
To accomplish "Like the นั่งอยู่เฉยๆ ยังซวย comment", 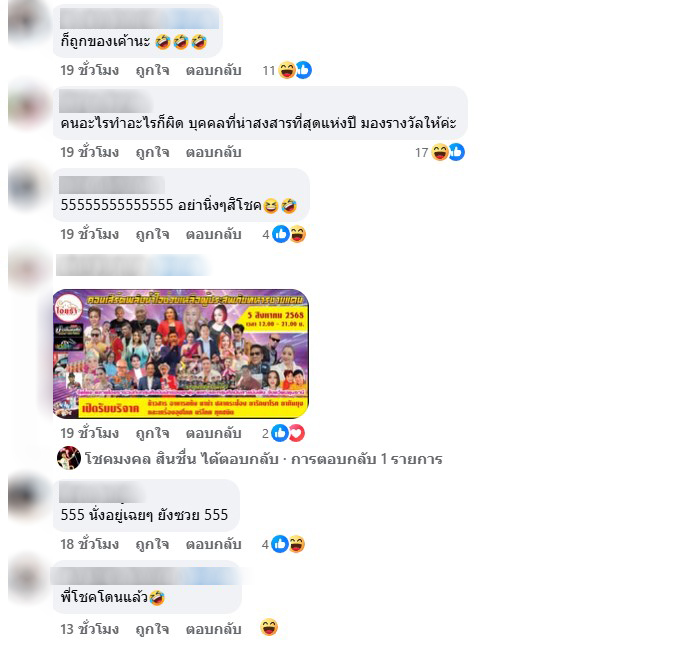I will pyautogui.click(x=152, y=545).
